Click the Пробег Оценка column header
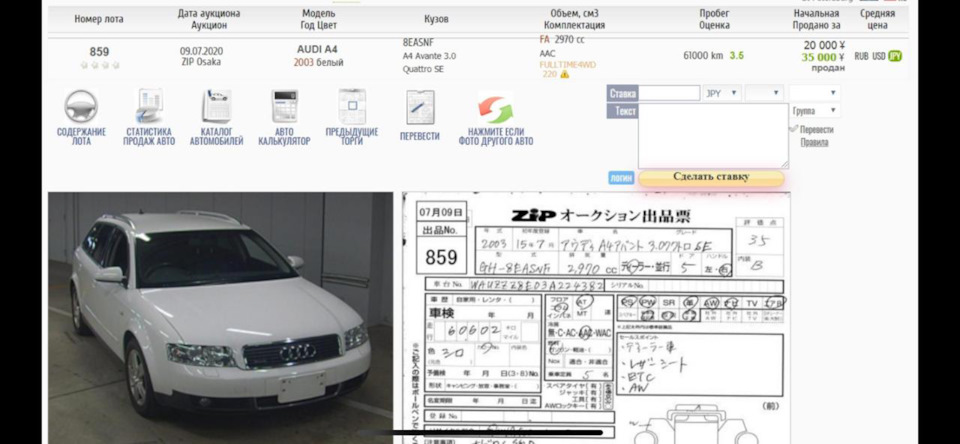This screenshot has height=444, width=960. point(714,19)
